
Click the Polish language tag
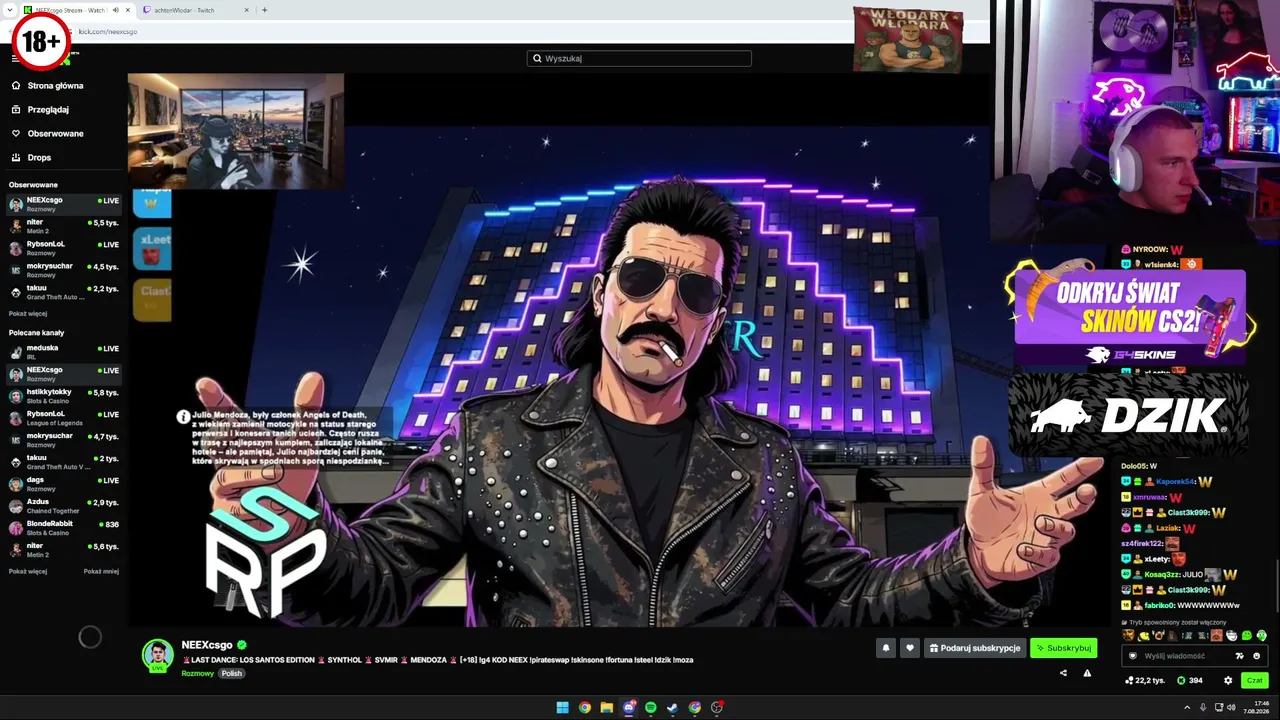(232, 673)
